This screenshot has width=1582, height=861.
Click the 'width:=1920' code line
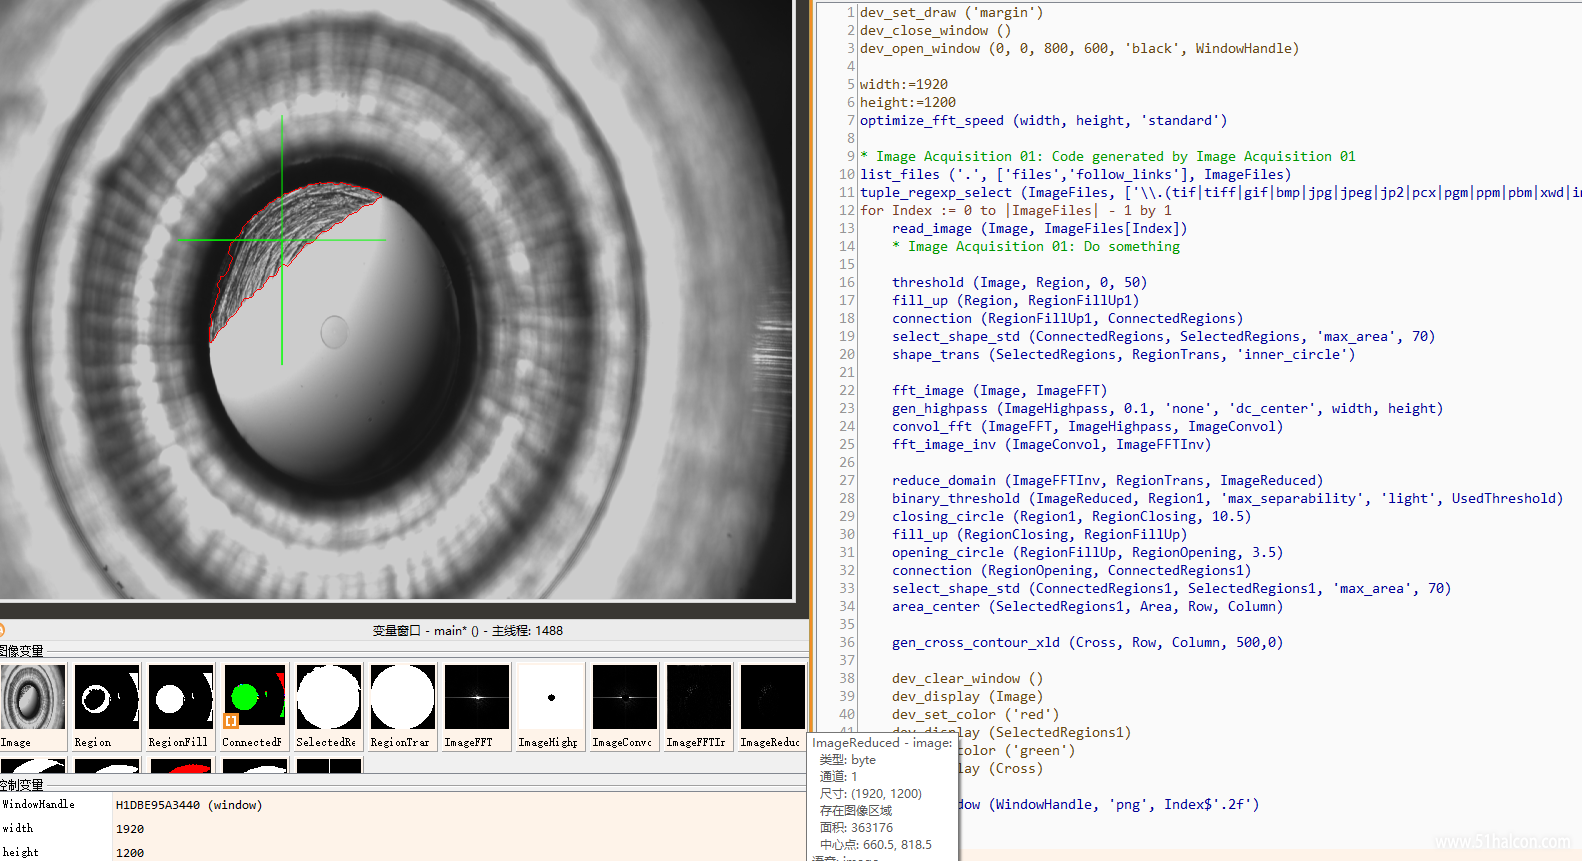coord(903,84)
